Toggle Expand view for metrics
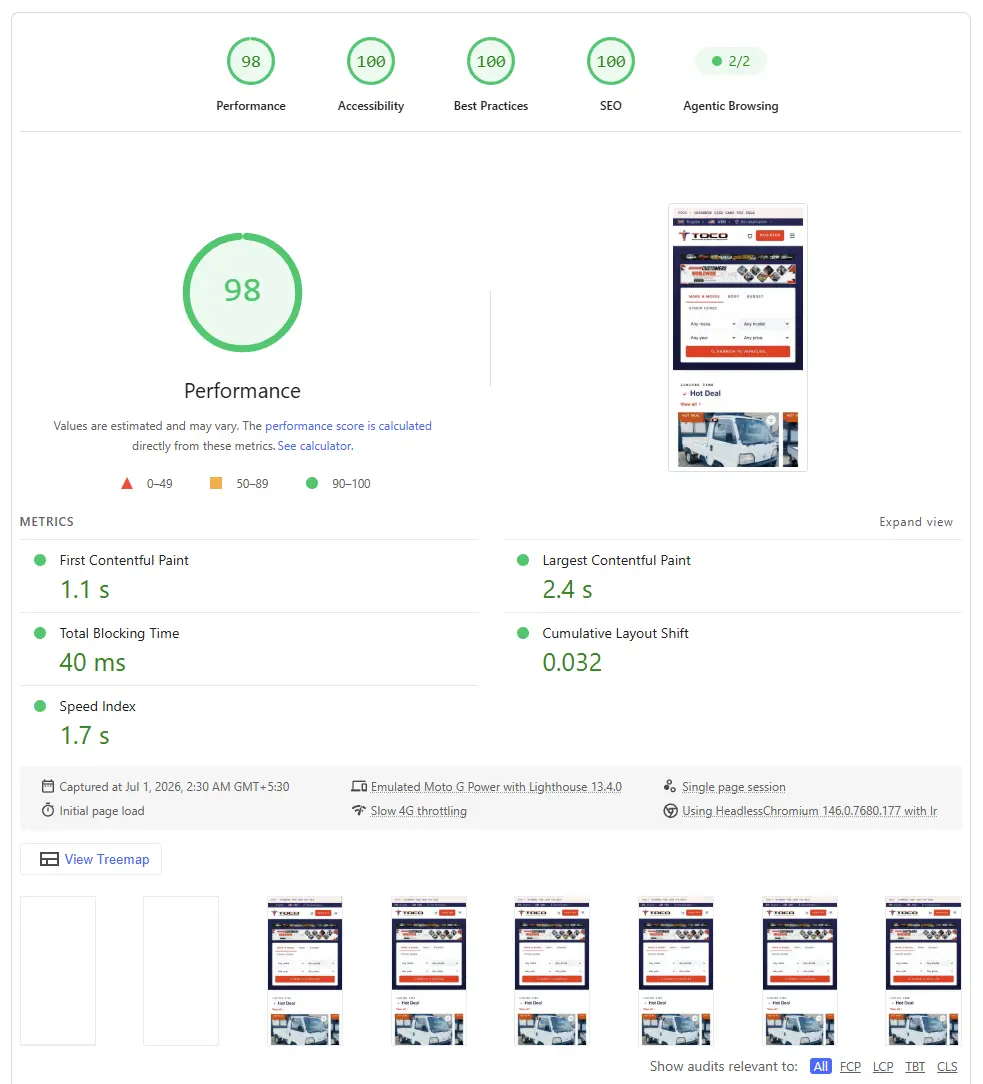 (915, 522)
